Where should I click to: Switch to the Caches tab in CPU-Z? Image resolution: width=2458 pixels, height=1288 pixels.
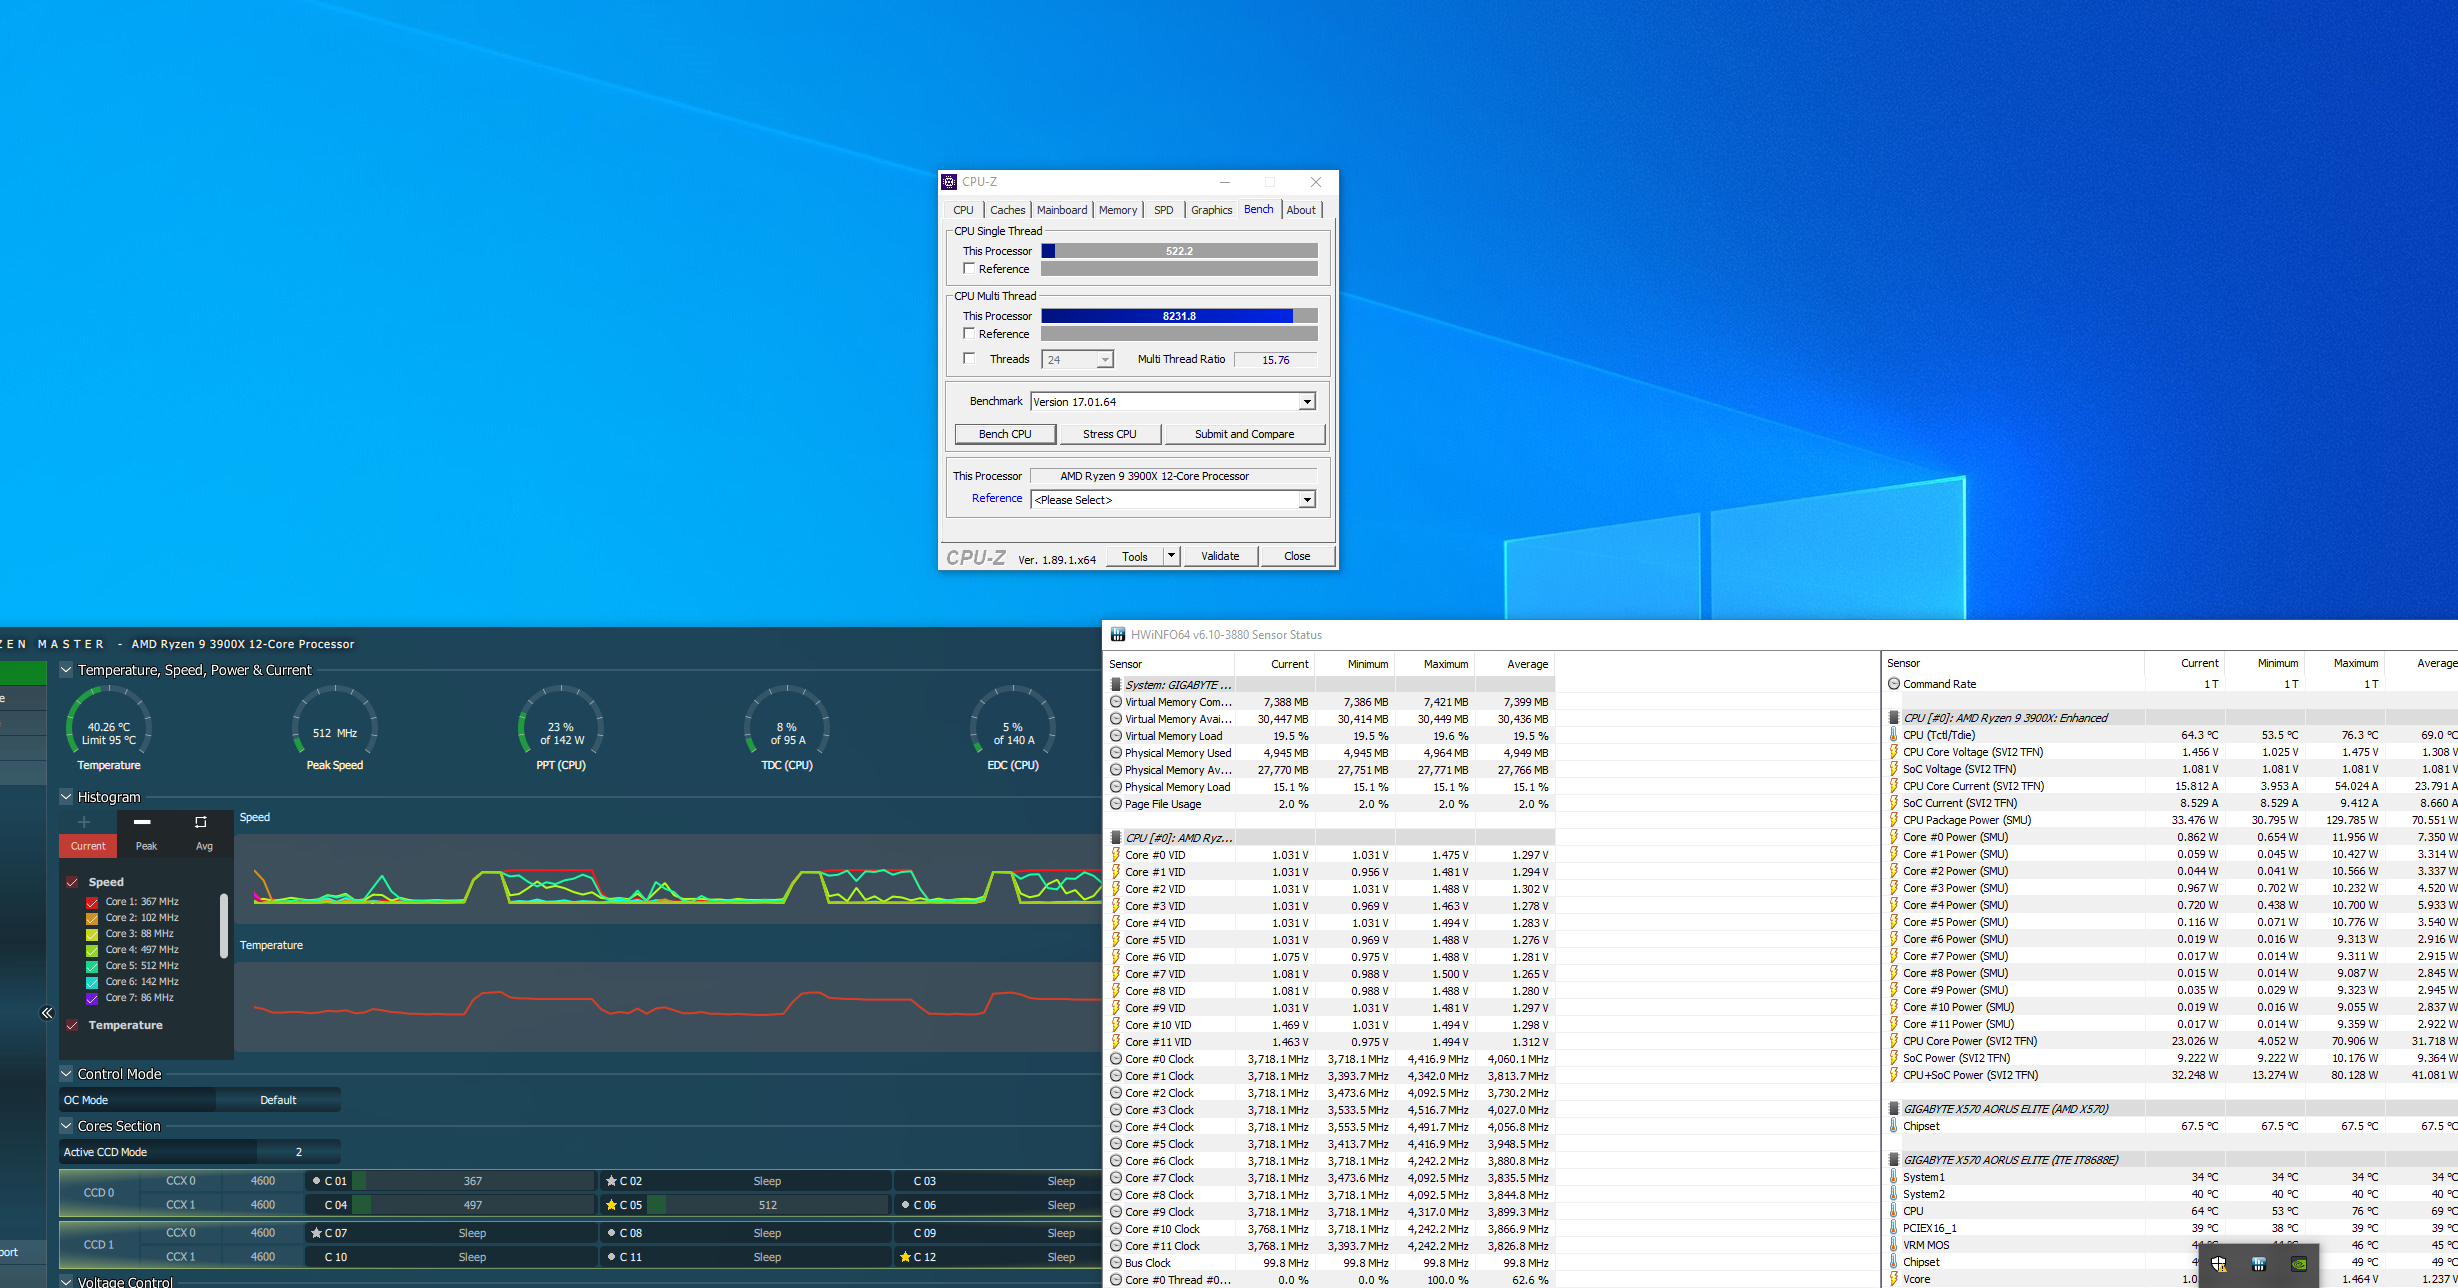click(1008, 210)
